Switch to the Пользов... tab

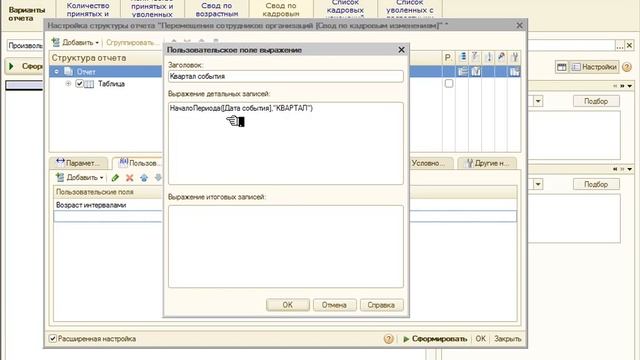139,163
